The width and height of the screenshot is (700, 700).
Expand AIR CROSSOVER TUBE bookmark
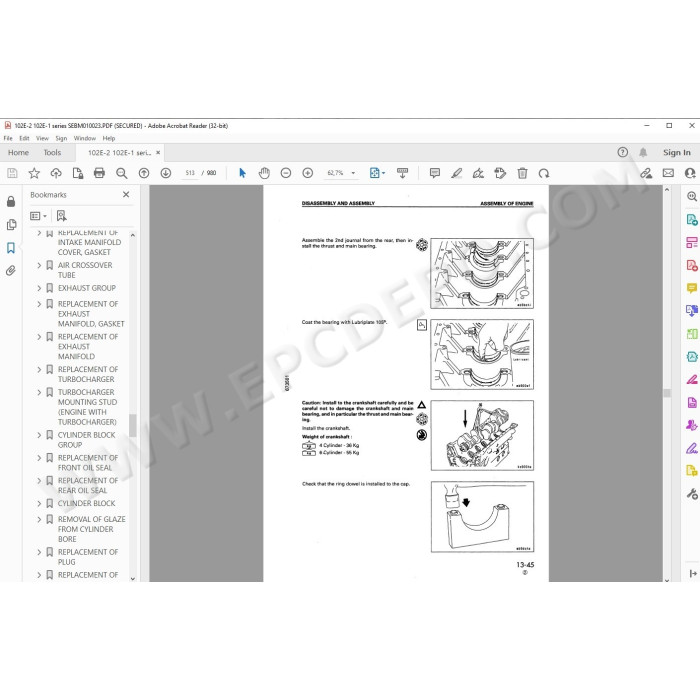(39, 266)
